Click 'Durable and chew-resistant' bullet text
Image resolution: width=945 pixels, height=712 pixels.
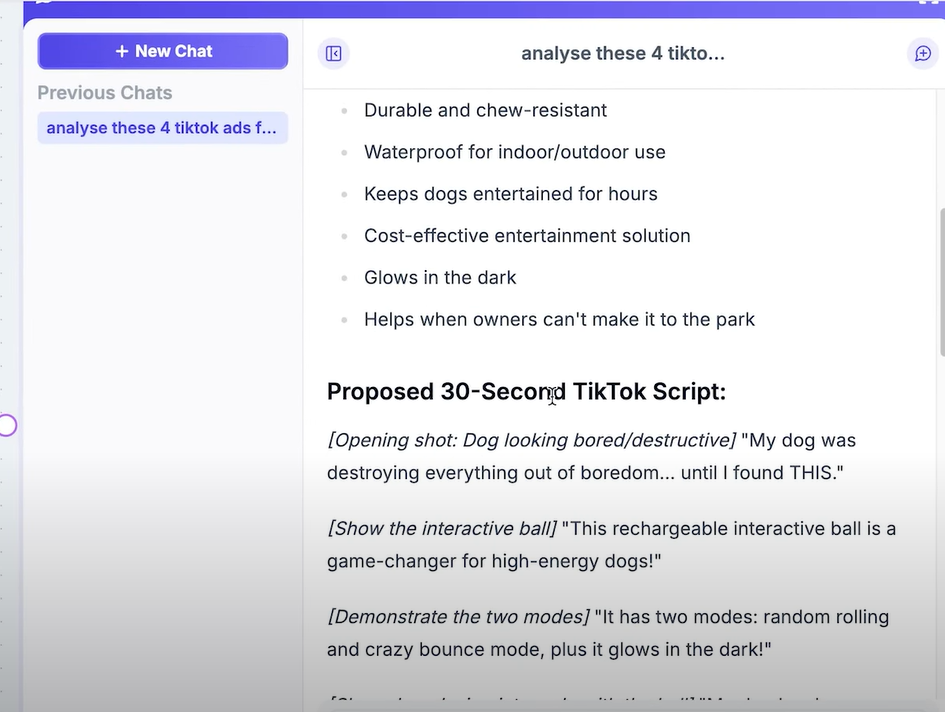(x=485, y=110)
